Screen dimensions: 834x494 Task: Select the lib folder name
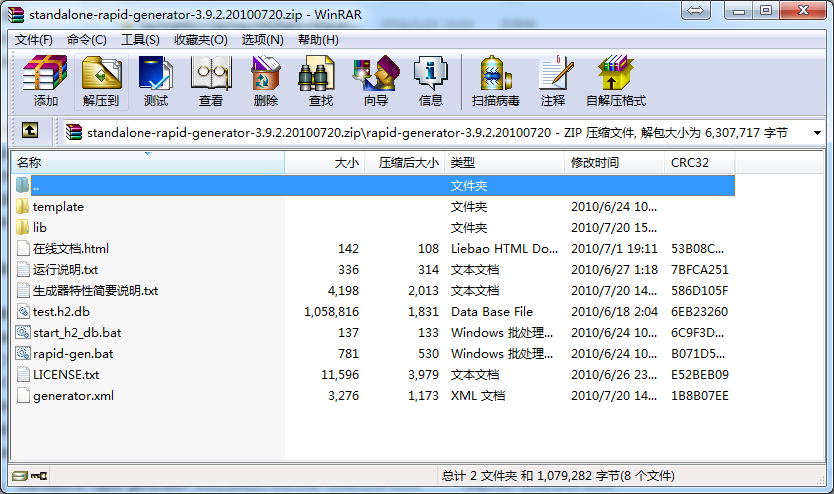click(40, 228)
